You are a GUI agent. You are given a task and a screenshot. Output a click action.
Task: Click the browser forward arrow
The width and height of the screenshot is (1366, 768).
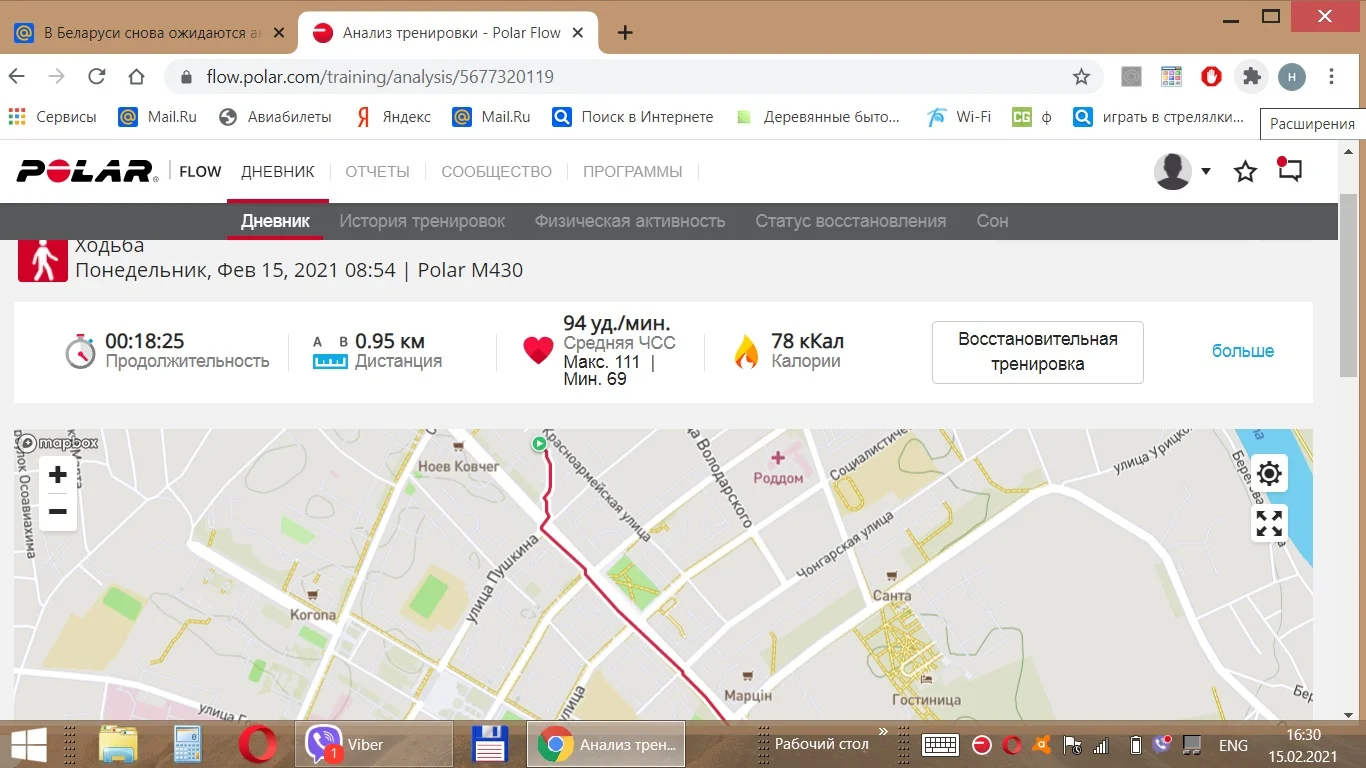pos(57,76)
